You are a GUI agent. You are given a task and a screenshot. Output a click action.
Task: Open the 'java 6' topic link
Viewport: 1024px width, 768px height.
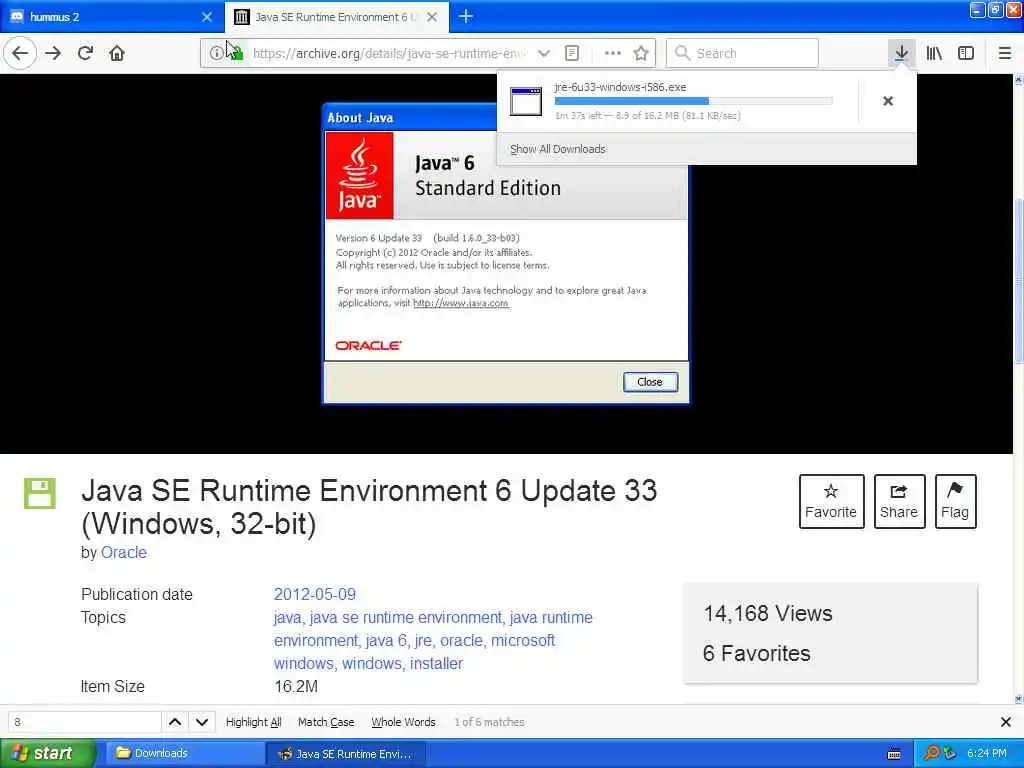point(386,641)
